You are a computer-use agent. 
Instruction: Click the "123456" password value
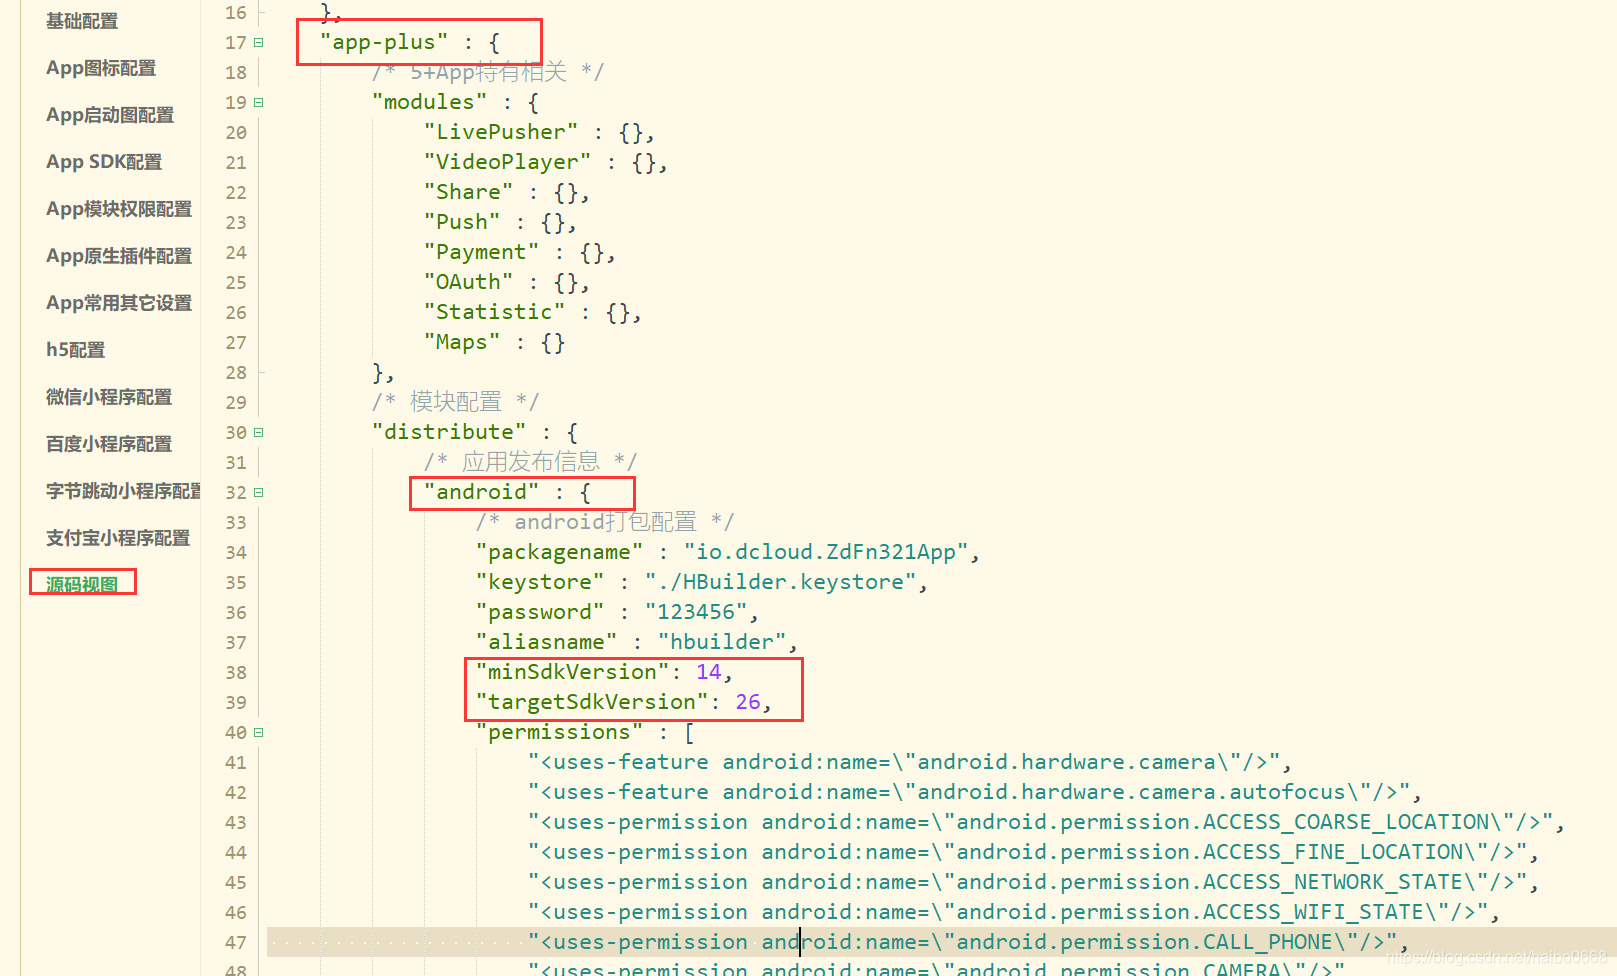696,612
